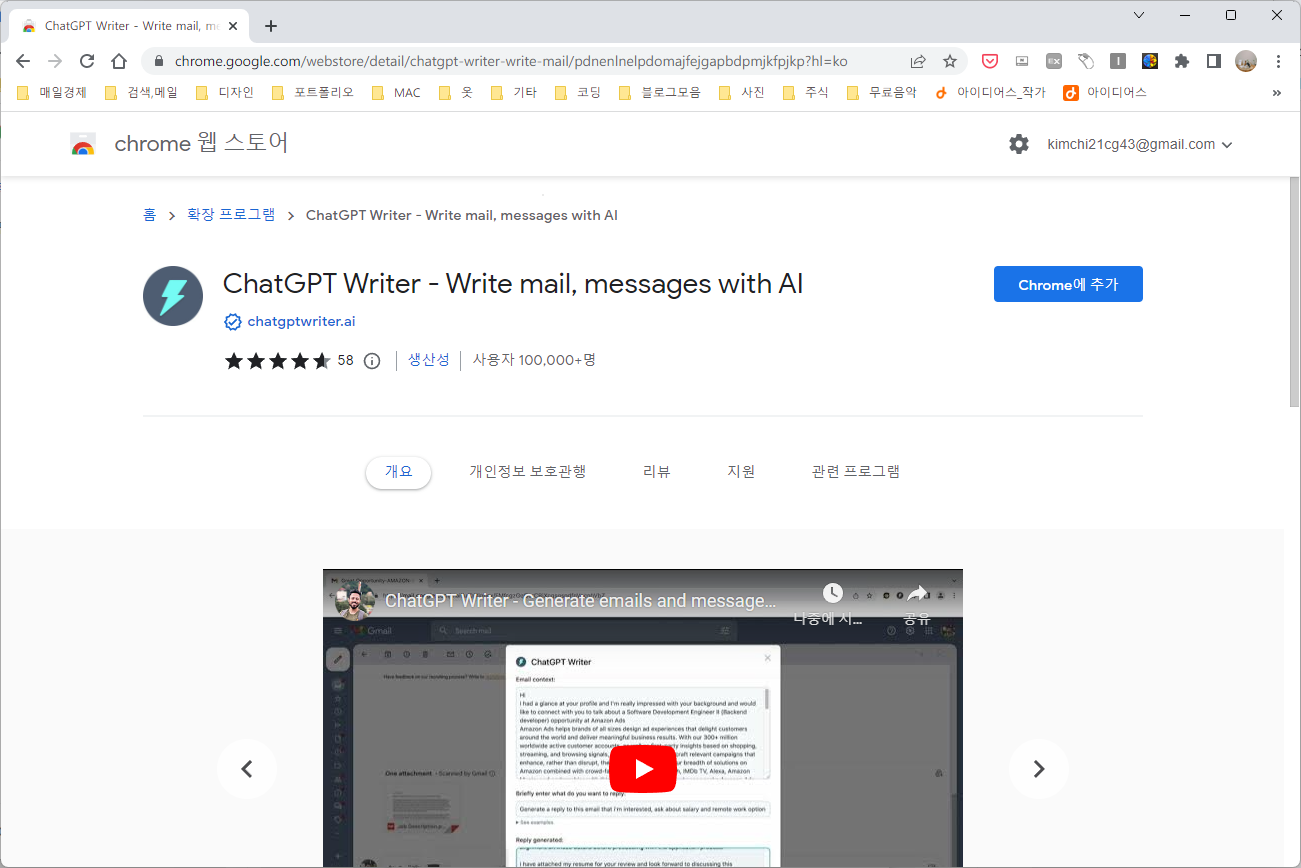Click the YouTube share arrow on video
The image size is (1301, 868).
(917, 593)
